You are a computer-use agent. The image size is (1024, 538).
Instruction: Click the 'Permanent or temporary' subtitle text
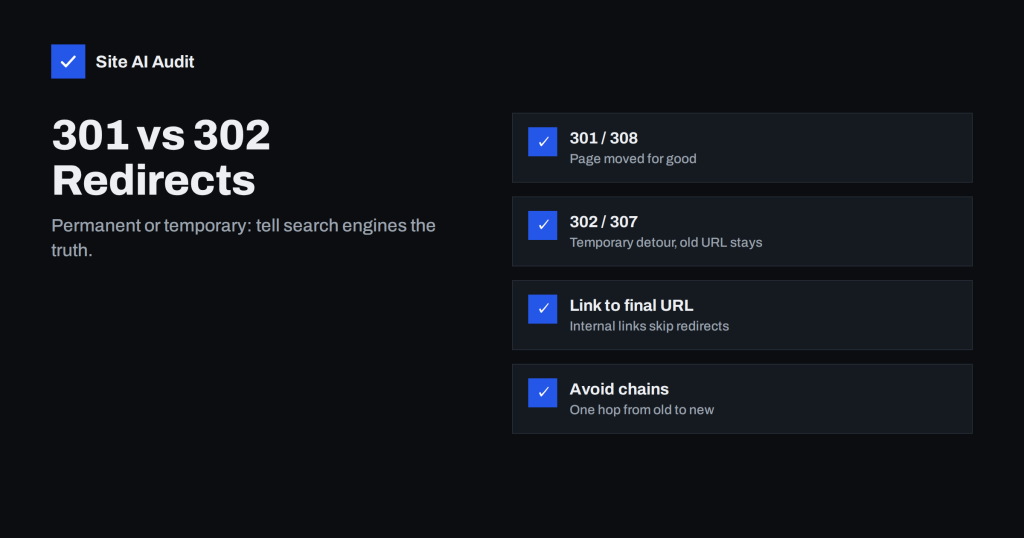tap(244, 238)
